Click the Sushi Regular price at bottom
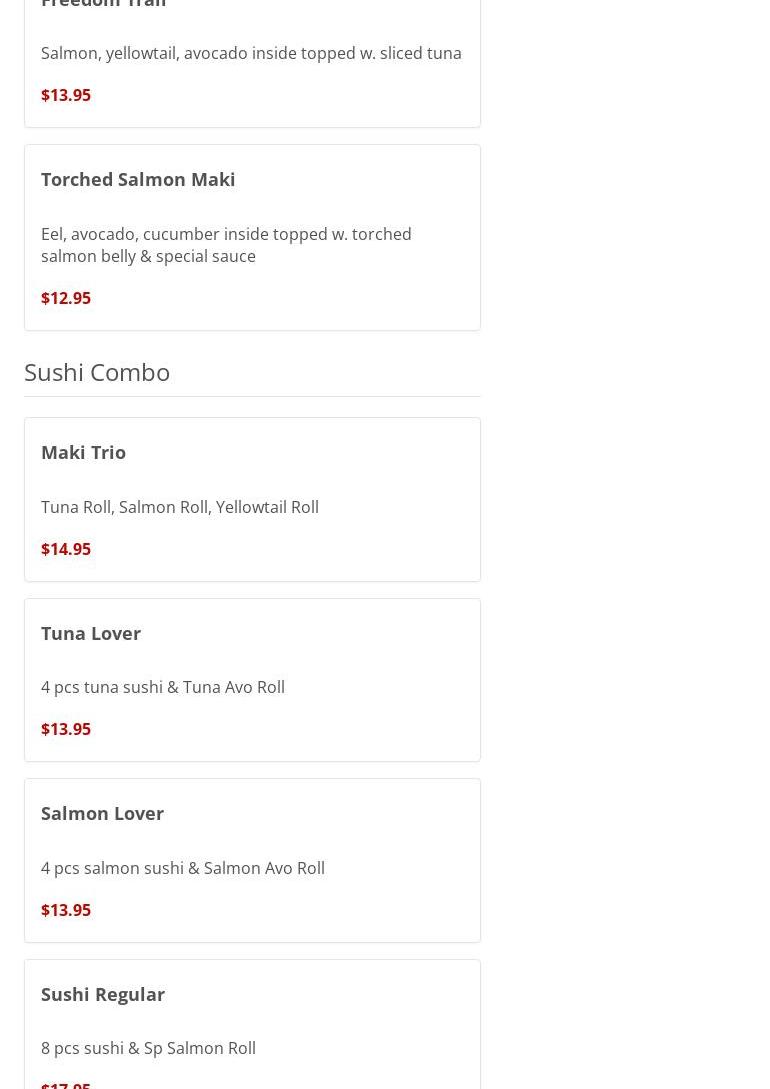Screen dimensions: 770x1089 (66, 1084)
